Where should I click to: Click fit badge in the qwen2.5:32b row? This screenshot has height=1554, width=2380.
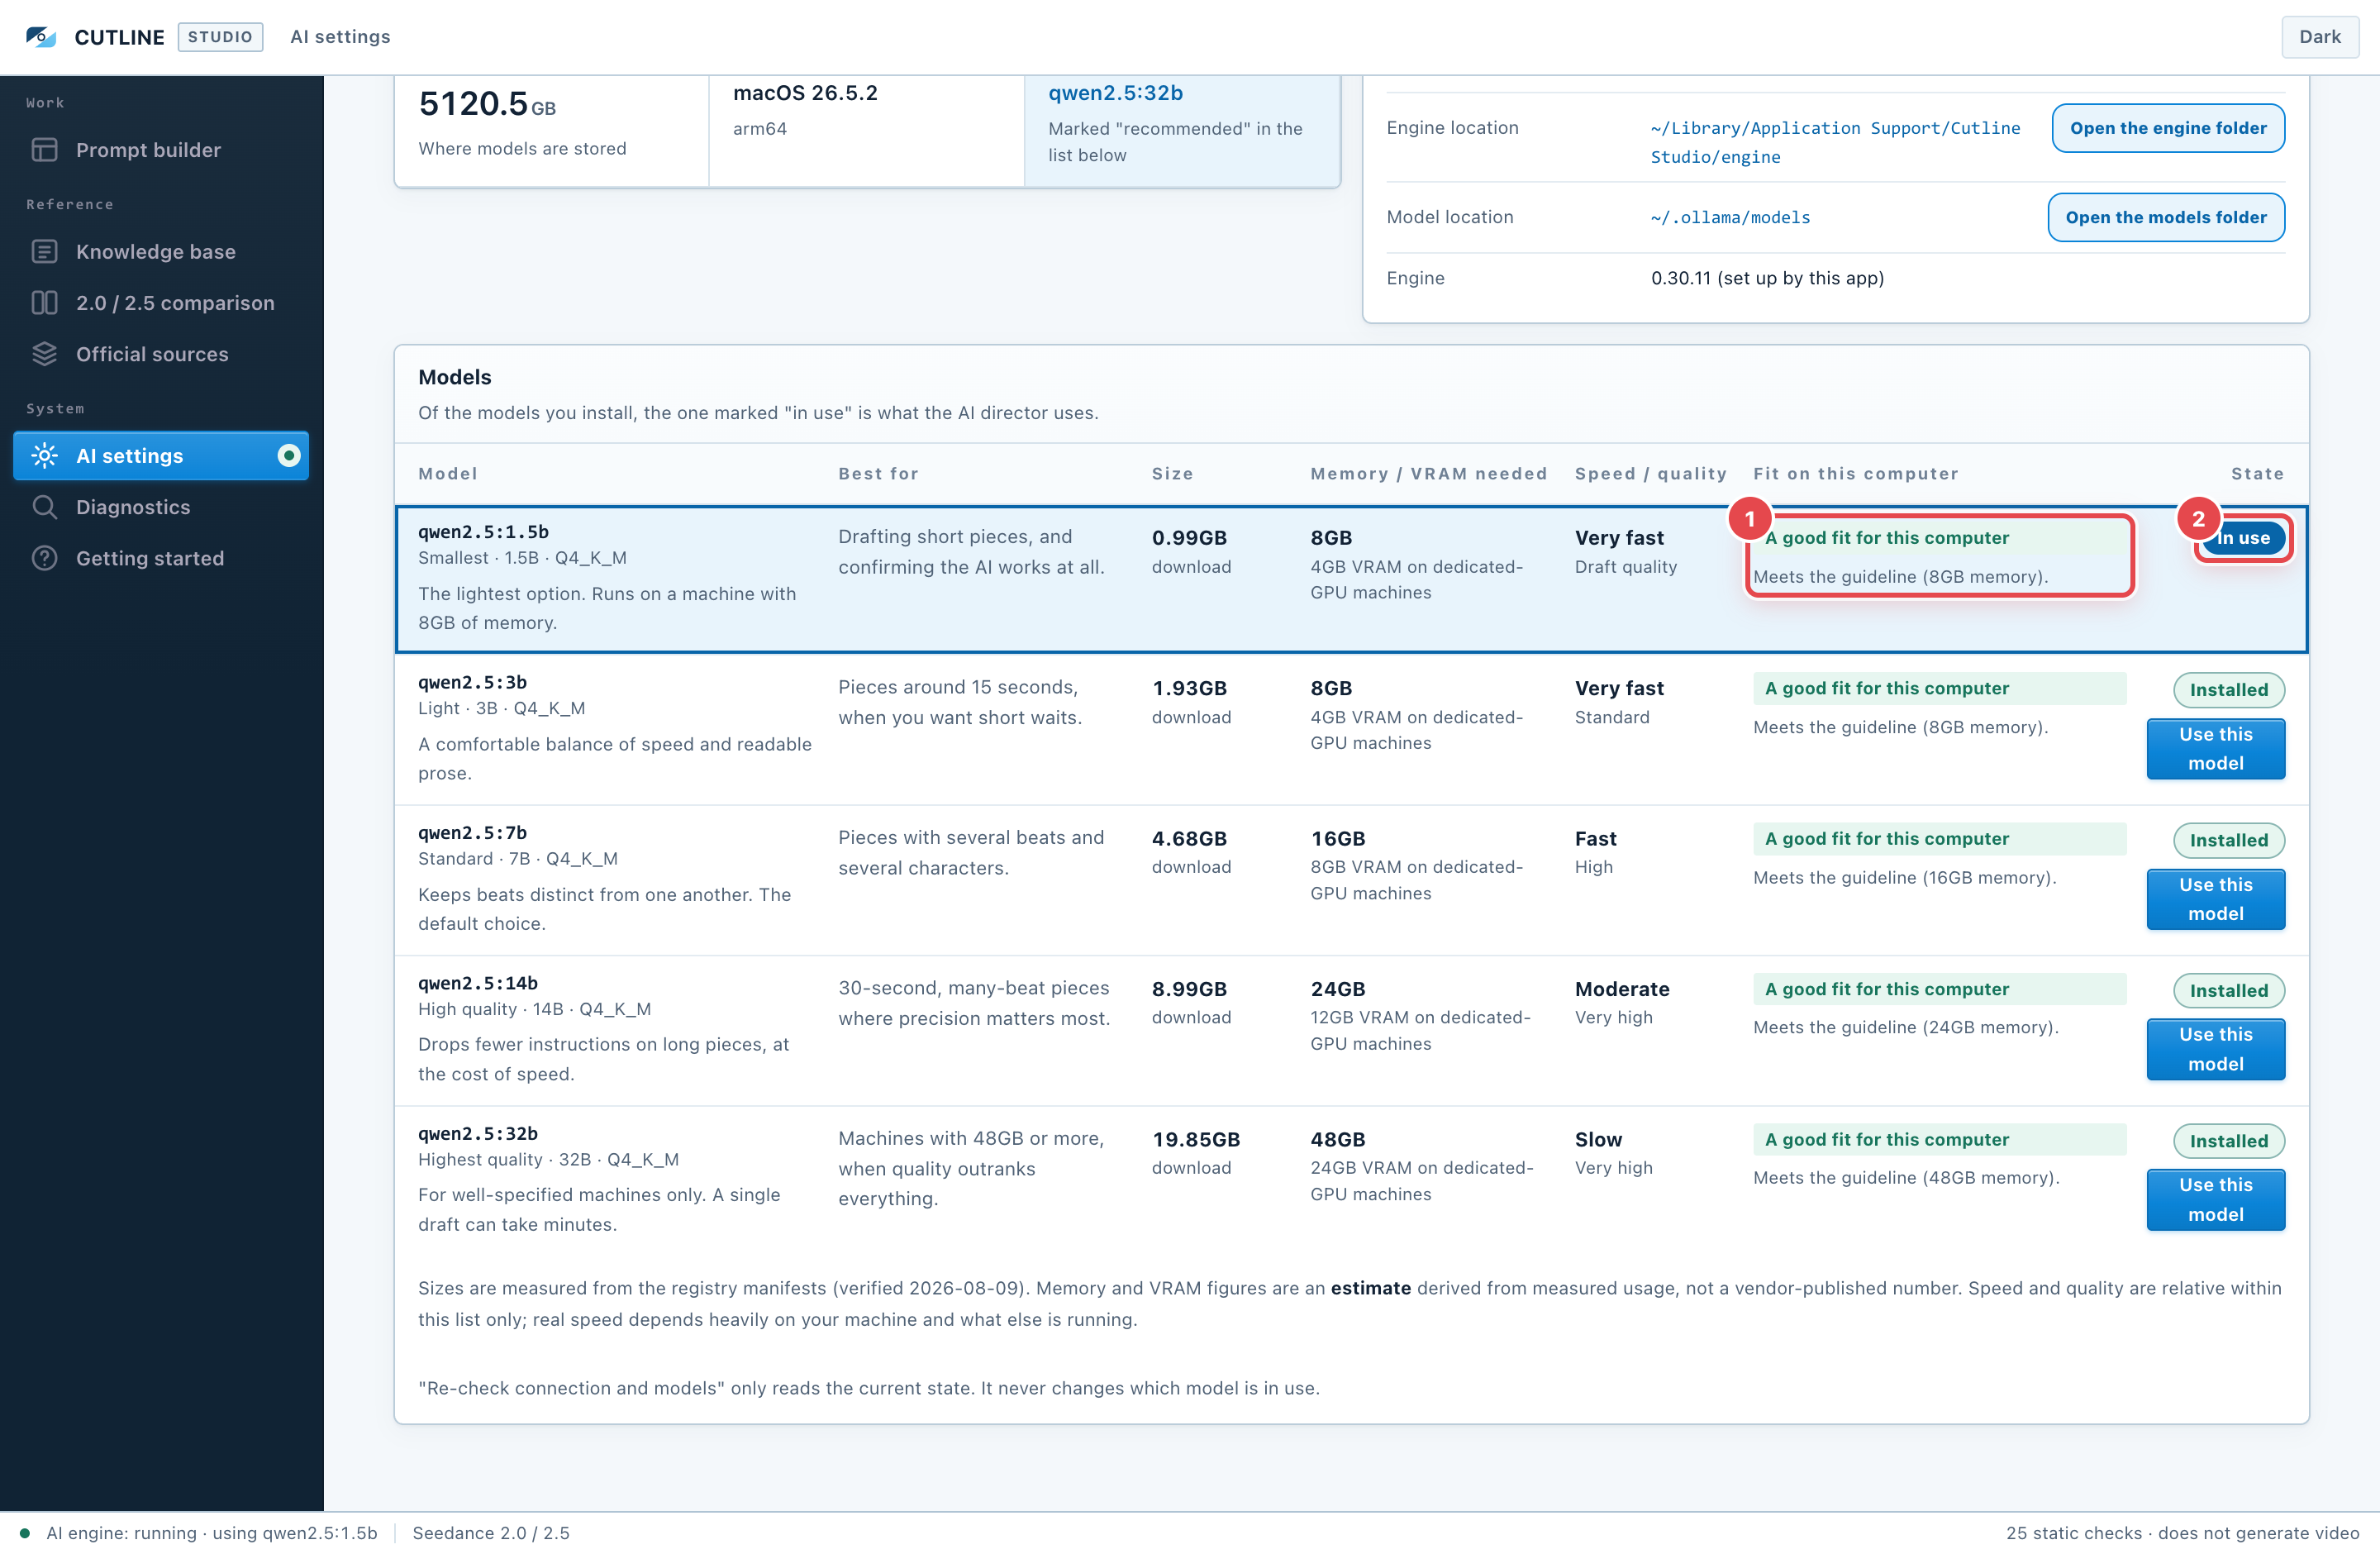1939,1140
